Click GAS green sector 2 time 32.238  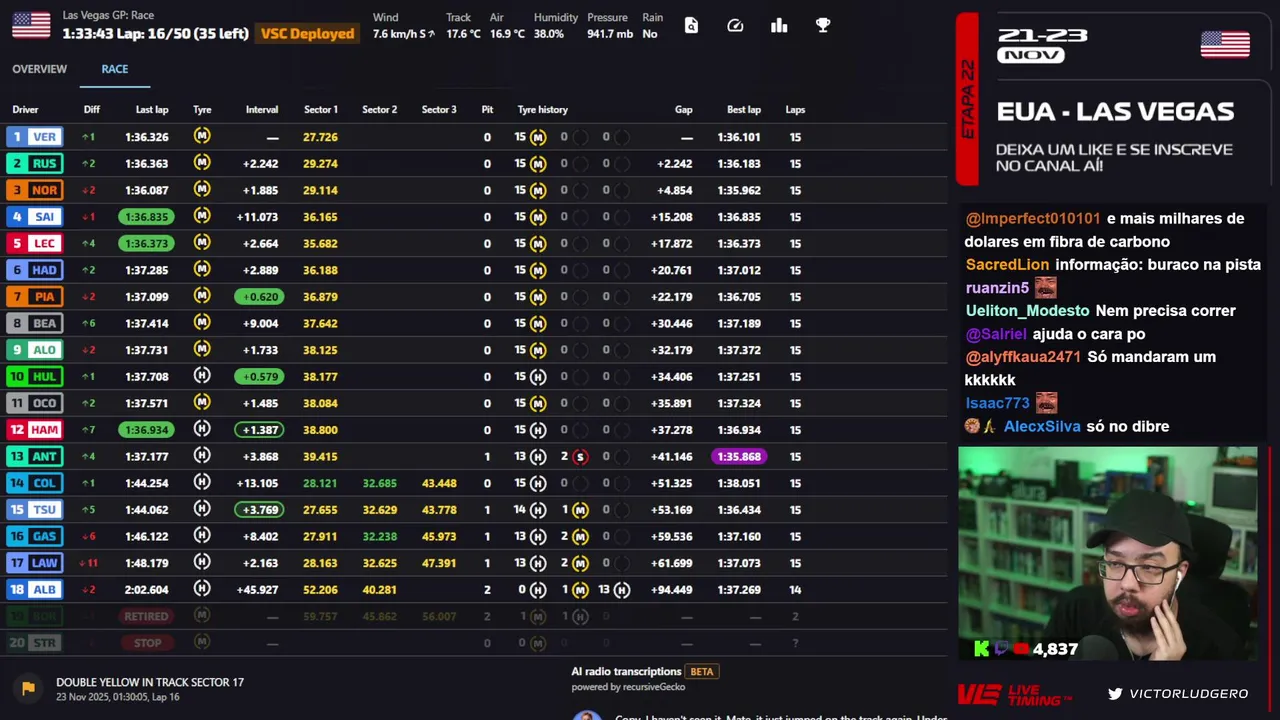[380, 537]
